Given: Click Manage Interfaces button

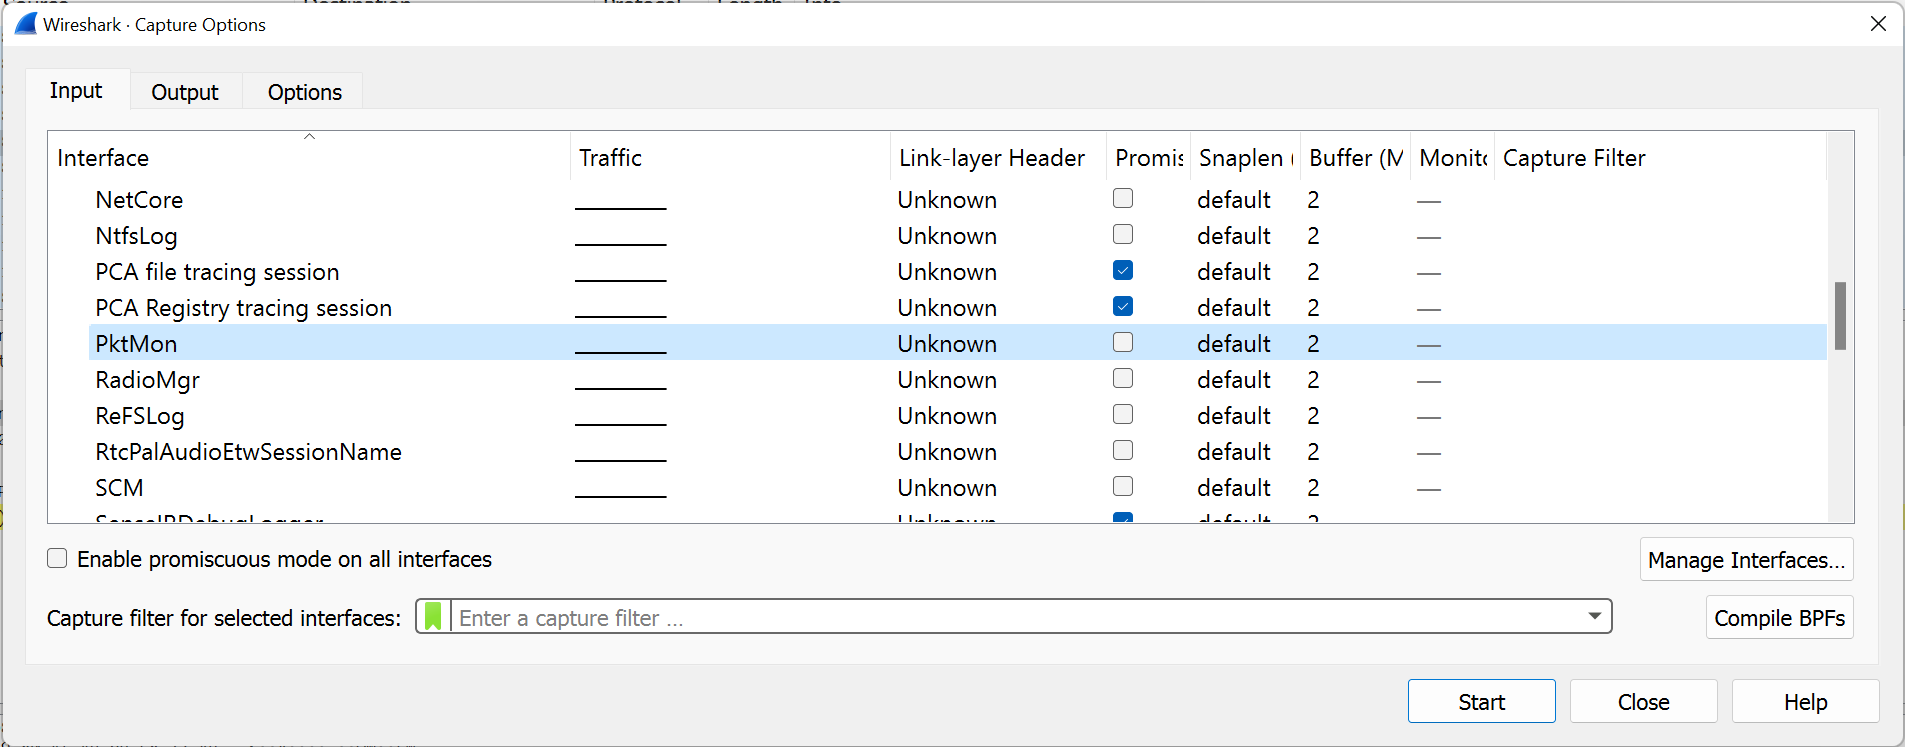Looking at the screenshot, I should [1746, 559].
